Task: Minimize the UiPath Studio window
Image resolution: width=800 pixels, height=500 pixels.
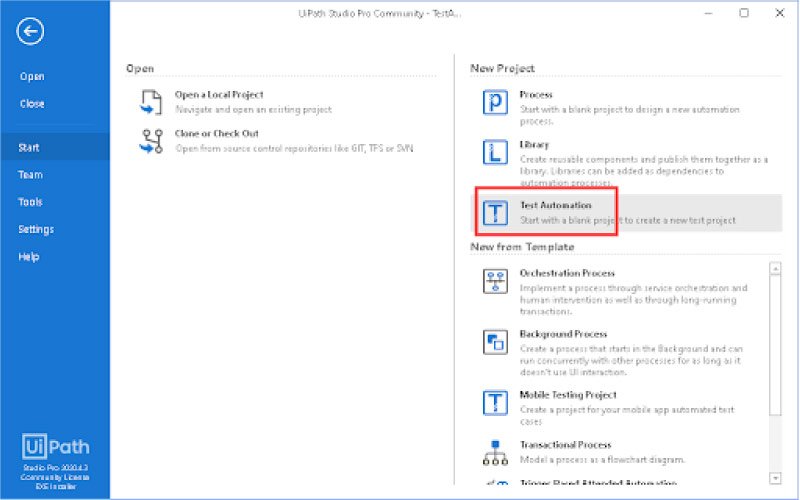Action: pyautogui.click(x=708, y=13)
